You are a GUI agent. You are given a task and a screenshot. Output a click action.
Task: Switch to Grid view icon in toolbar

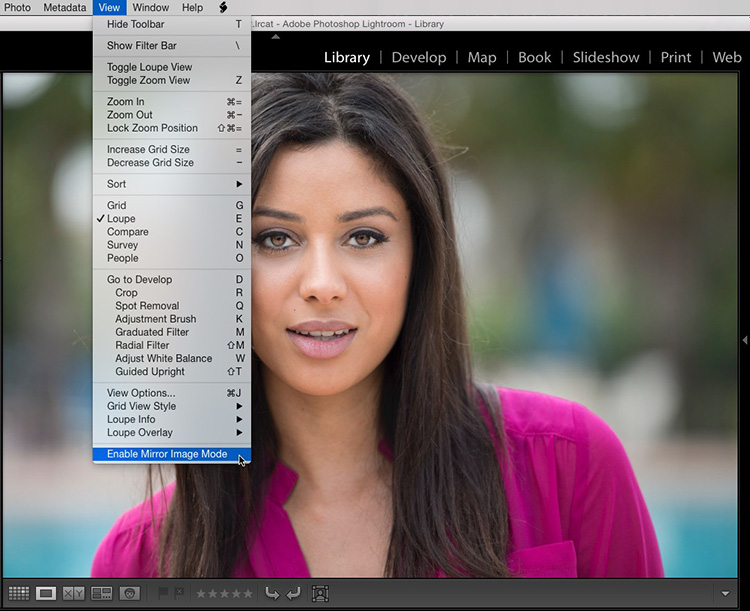[x=19, y=593]
